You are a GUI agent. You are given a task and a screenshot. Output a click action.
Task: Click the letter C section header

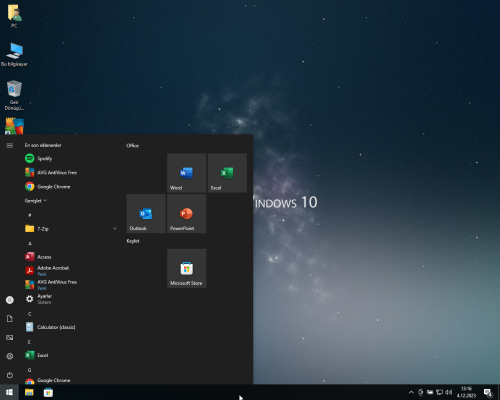(30, 314)
